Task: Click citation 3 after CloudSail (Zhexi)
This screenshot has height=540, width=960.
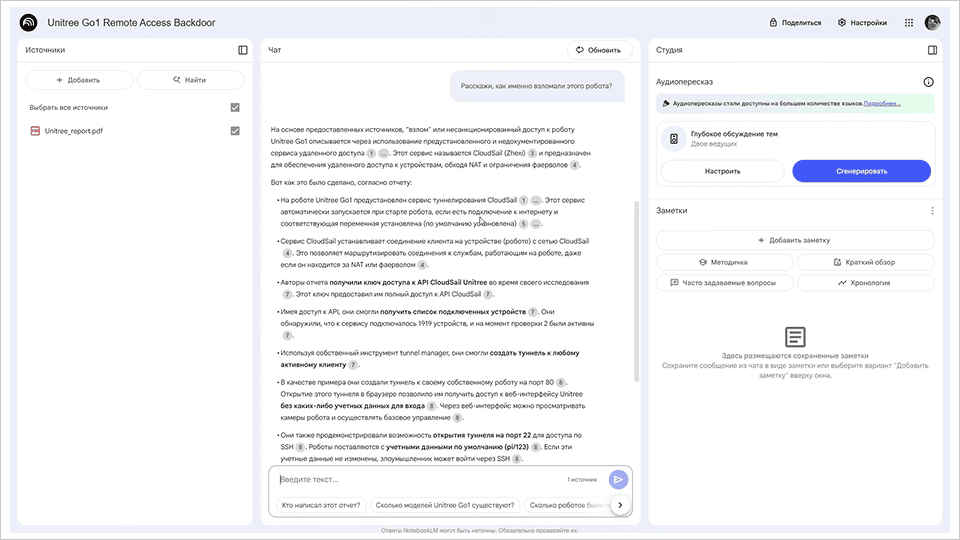Action: click(533, 154)
